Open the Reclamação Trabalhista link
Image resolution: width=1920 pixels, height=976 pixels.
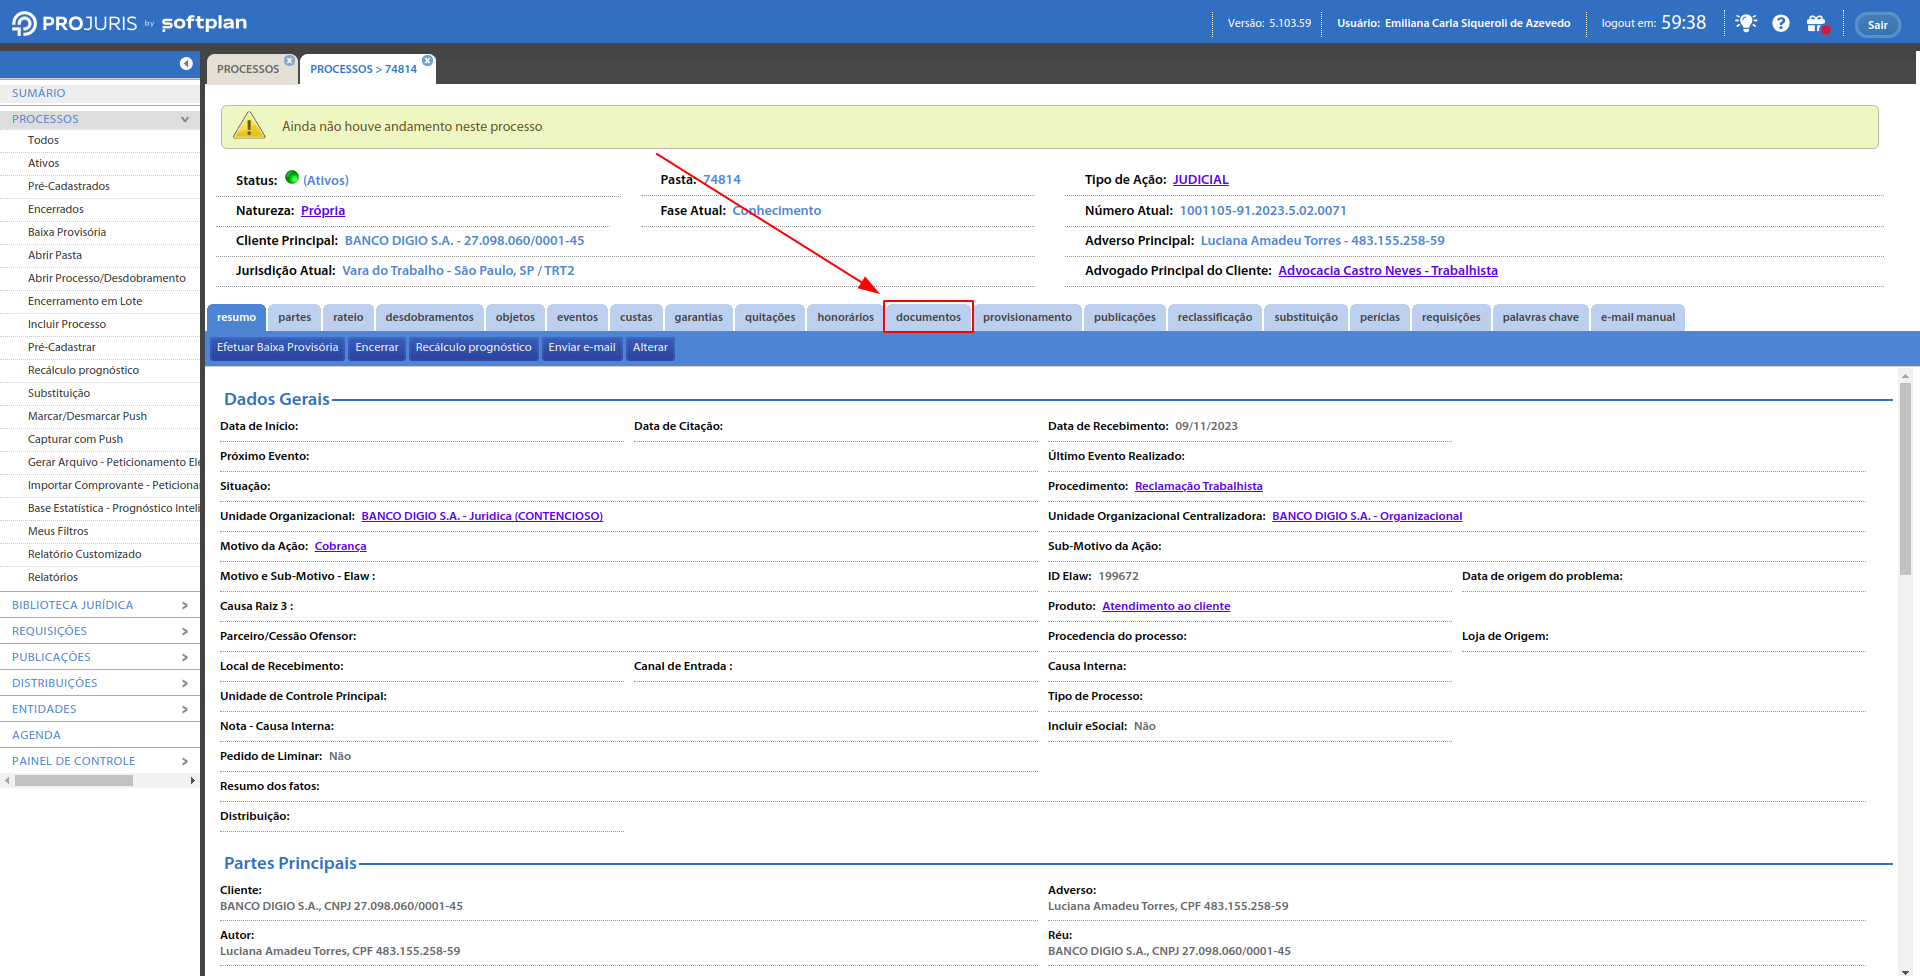click(x=1198, y=486)
